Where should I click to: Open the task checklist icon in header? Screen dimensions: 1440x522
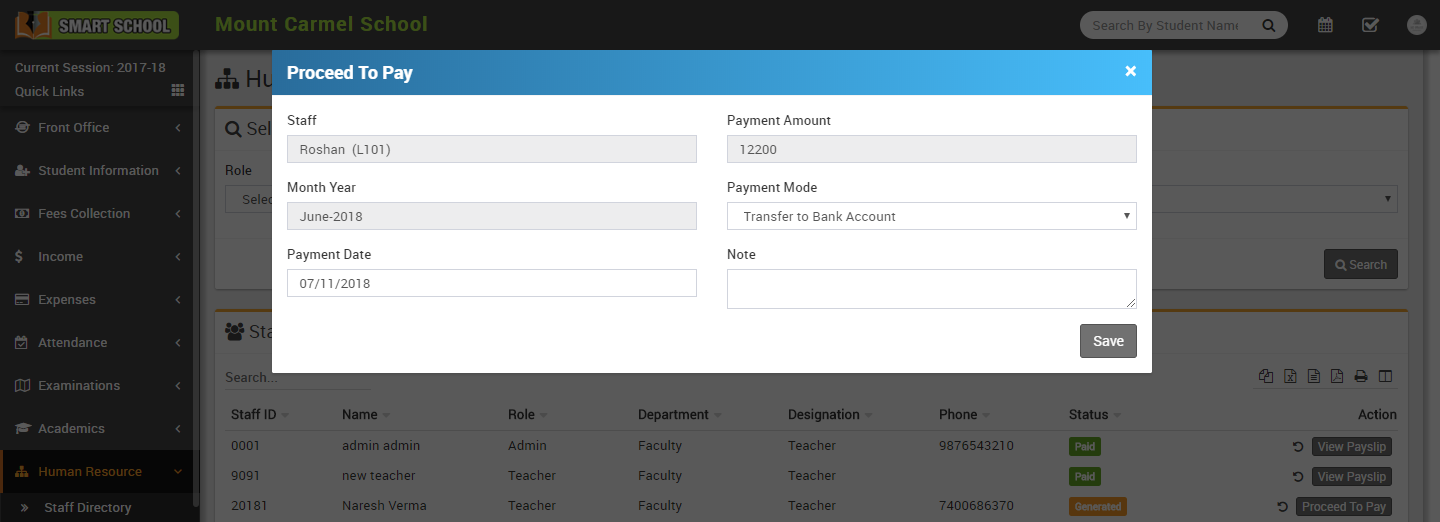1370,25
